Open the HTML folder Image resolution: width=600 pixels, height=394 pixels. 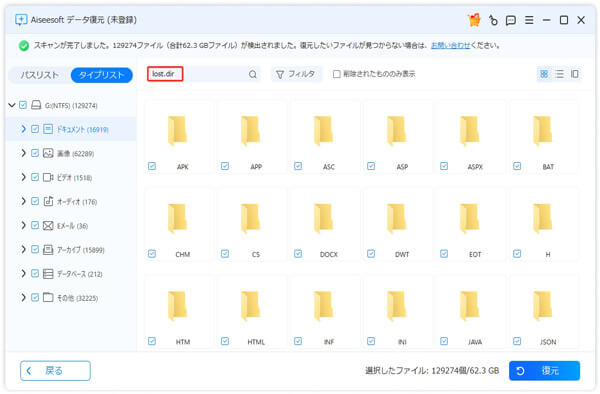pos(250,306)
